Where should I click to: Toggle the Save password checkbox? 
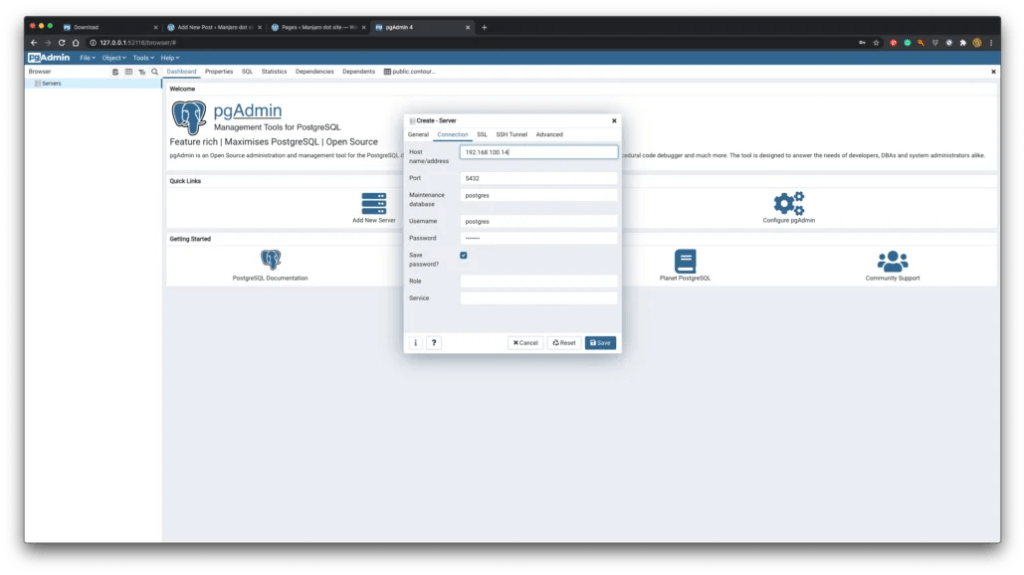coord(464,255)
